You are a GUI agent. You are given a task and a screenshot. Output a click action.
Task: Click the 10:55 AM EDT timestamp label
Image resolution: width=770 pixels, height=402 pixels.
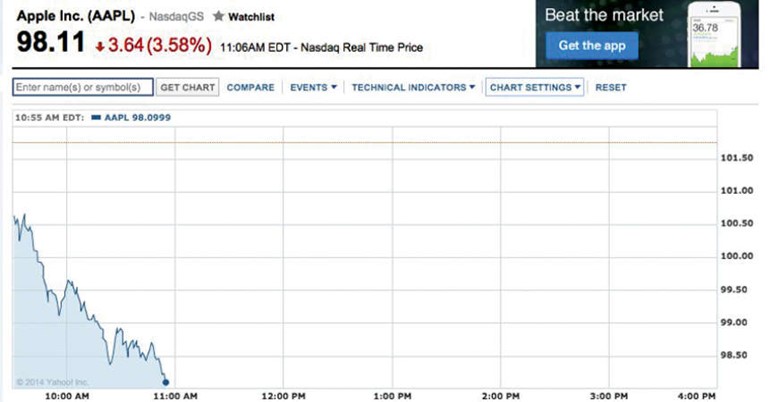(49, 118)
